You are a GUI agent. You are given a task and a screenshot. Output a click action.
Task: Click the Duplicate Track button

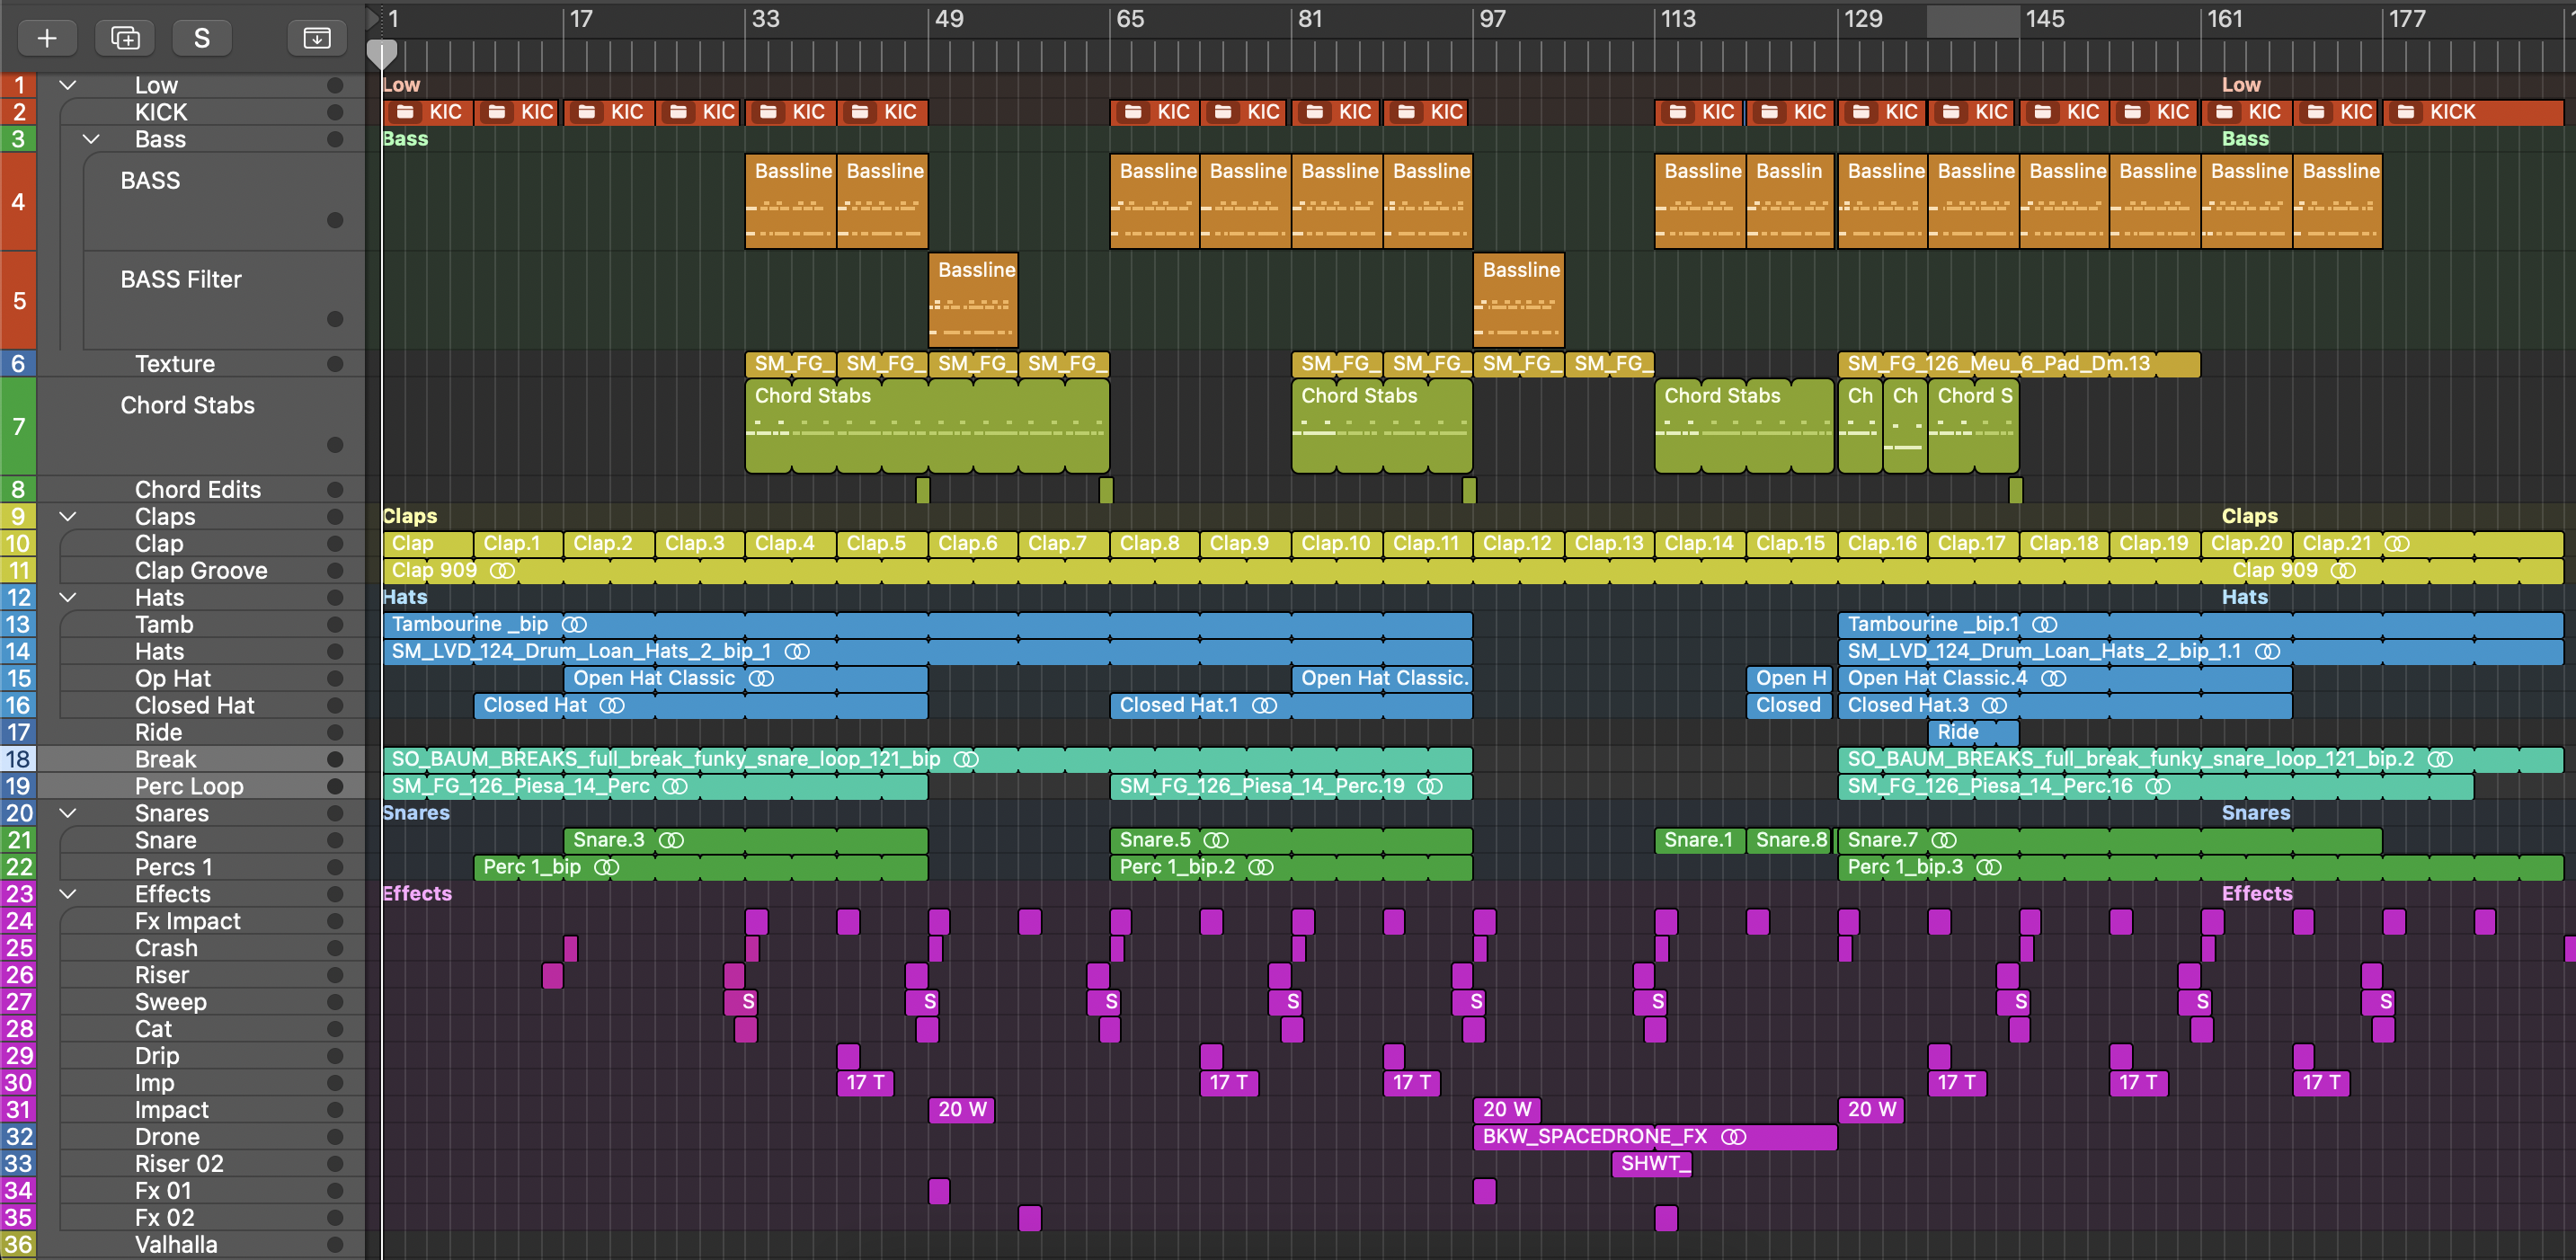[x=125, y=38]
